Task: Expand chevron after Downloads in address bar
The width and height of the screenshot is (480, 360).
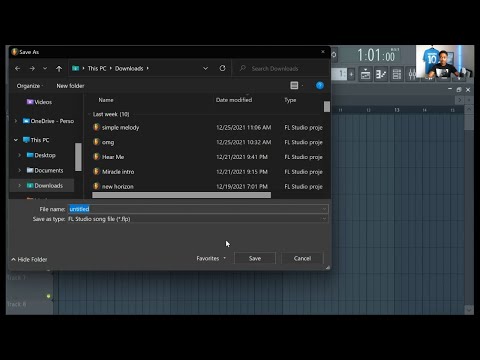Action: point(148,68)
